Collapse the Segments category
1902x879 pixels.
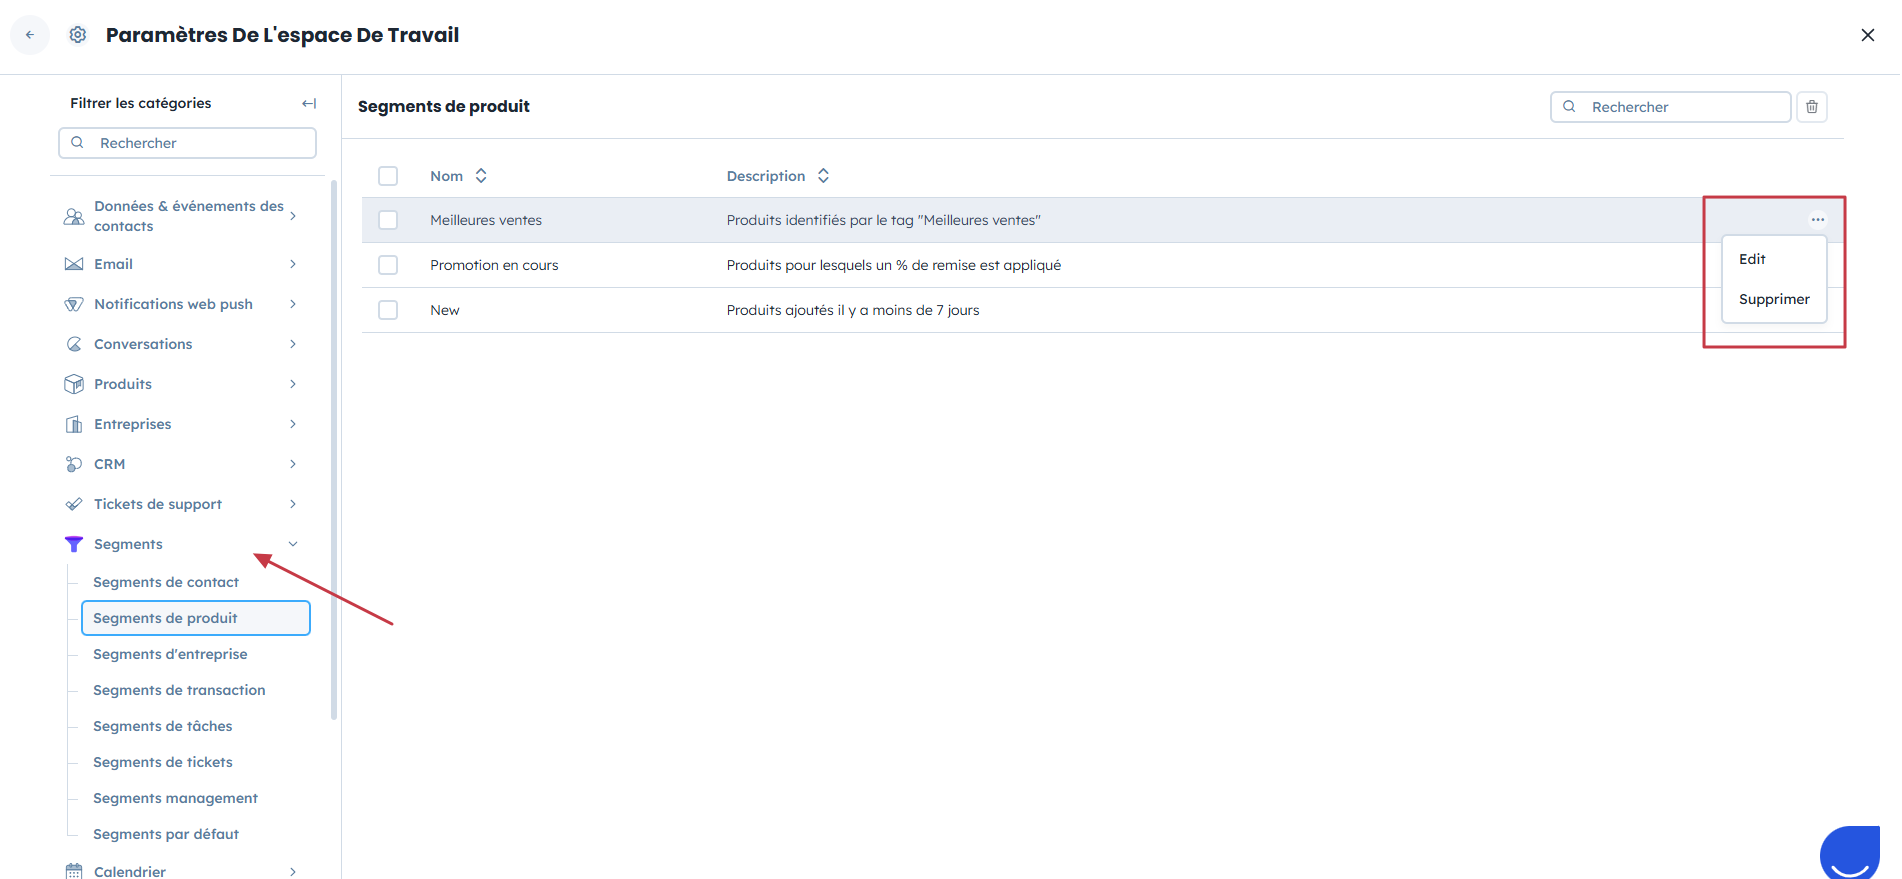(293, 544)
